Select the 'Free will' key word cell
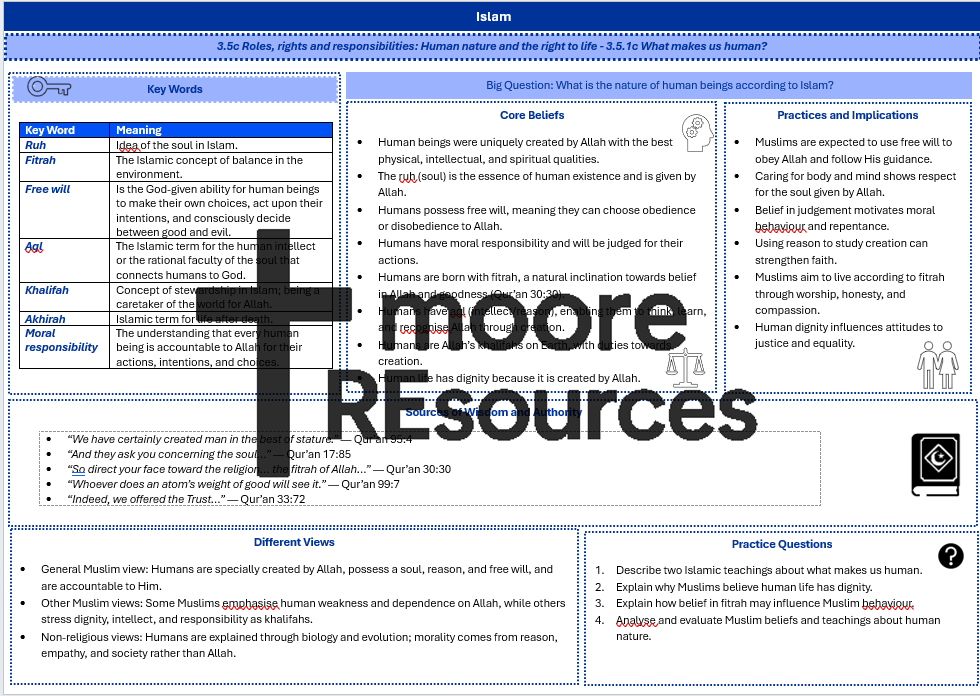The height and width of the screenshot is (696, 980). coord(64,210)
